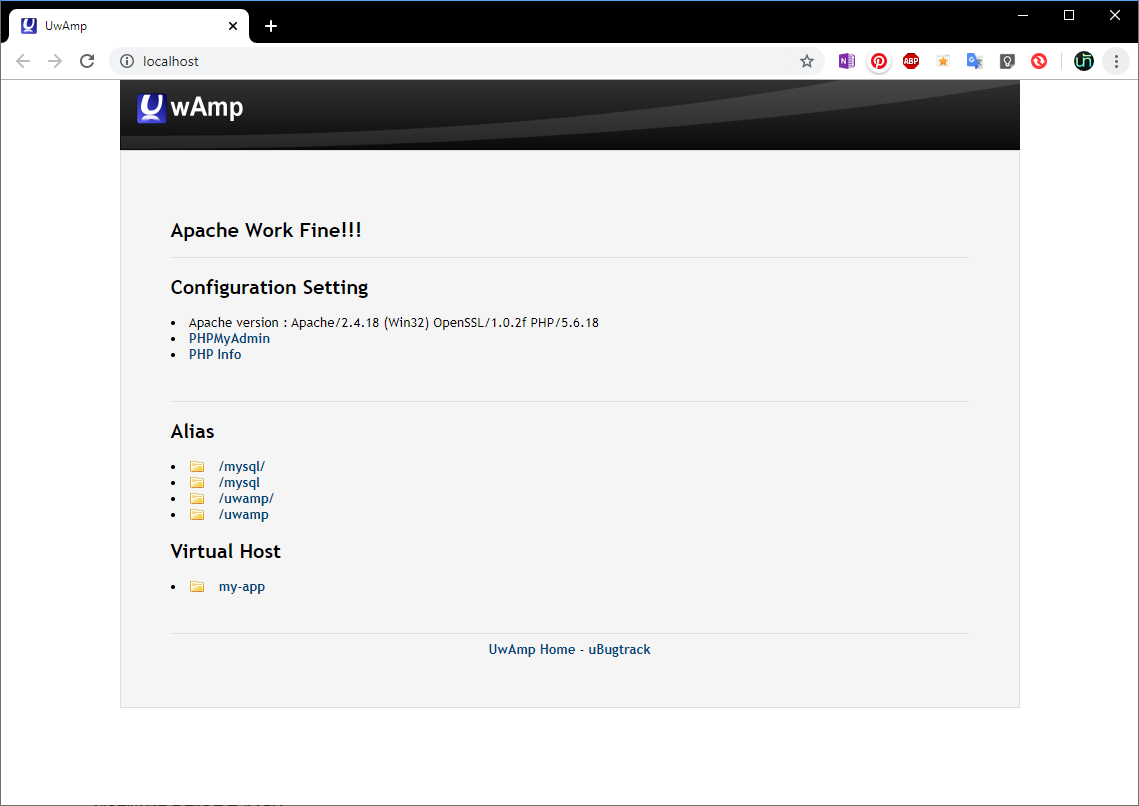Image resolution: width=1139 pixels, height=806 pixels.
Task: Open the Chrome three-dot menu
Action: pos(1116,61)
